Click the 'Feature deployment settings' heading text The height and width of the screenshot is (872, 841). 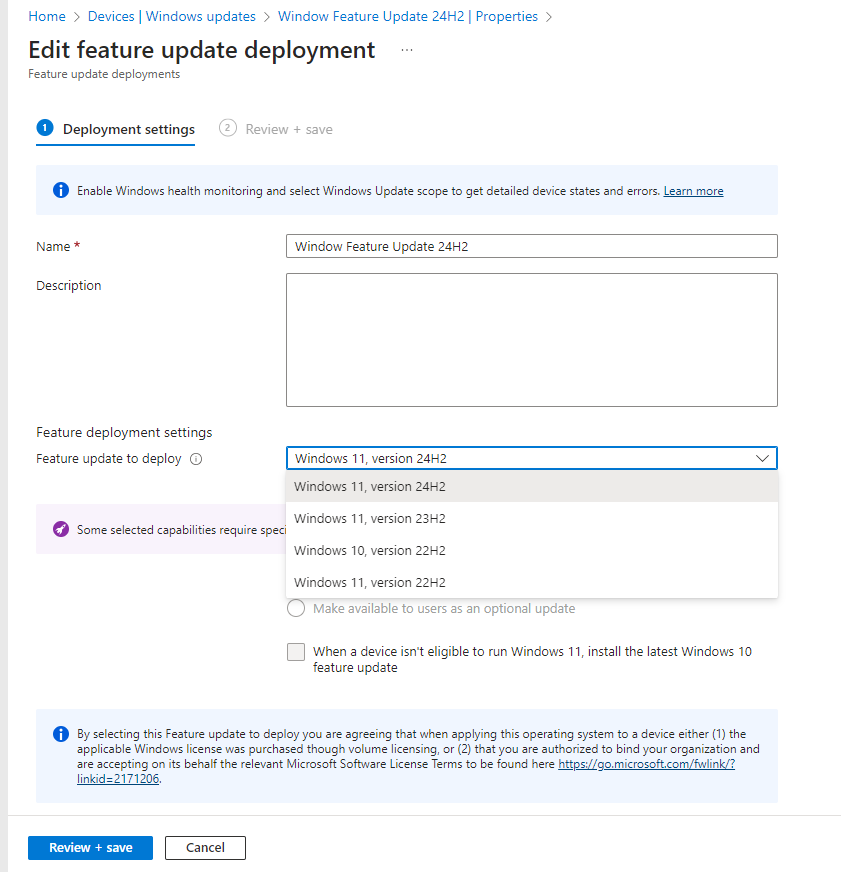coord(124,432)
